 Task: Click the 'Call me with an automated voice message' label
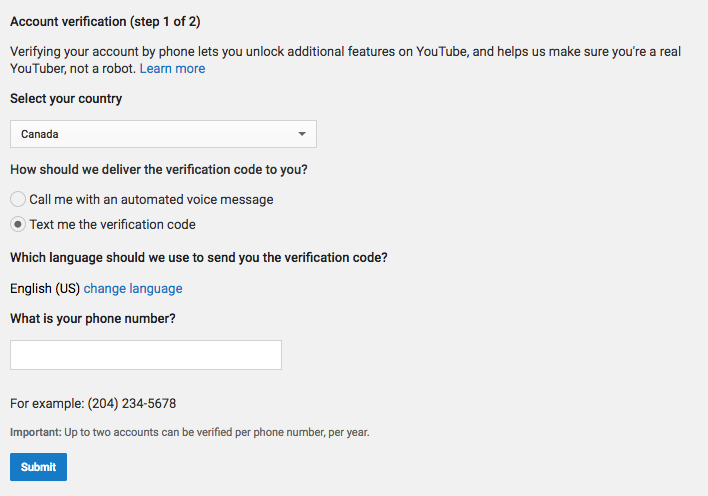click(151, 199)
